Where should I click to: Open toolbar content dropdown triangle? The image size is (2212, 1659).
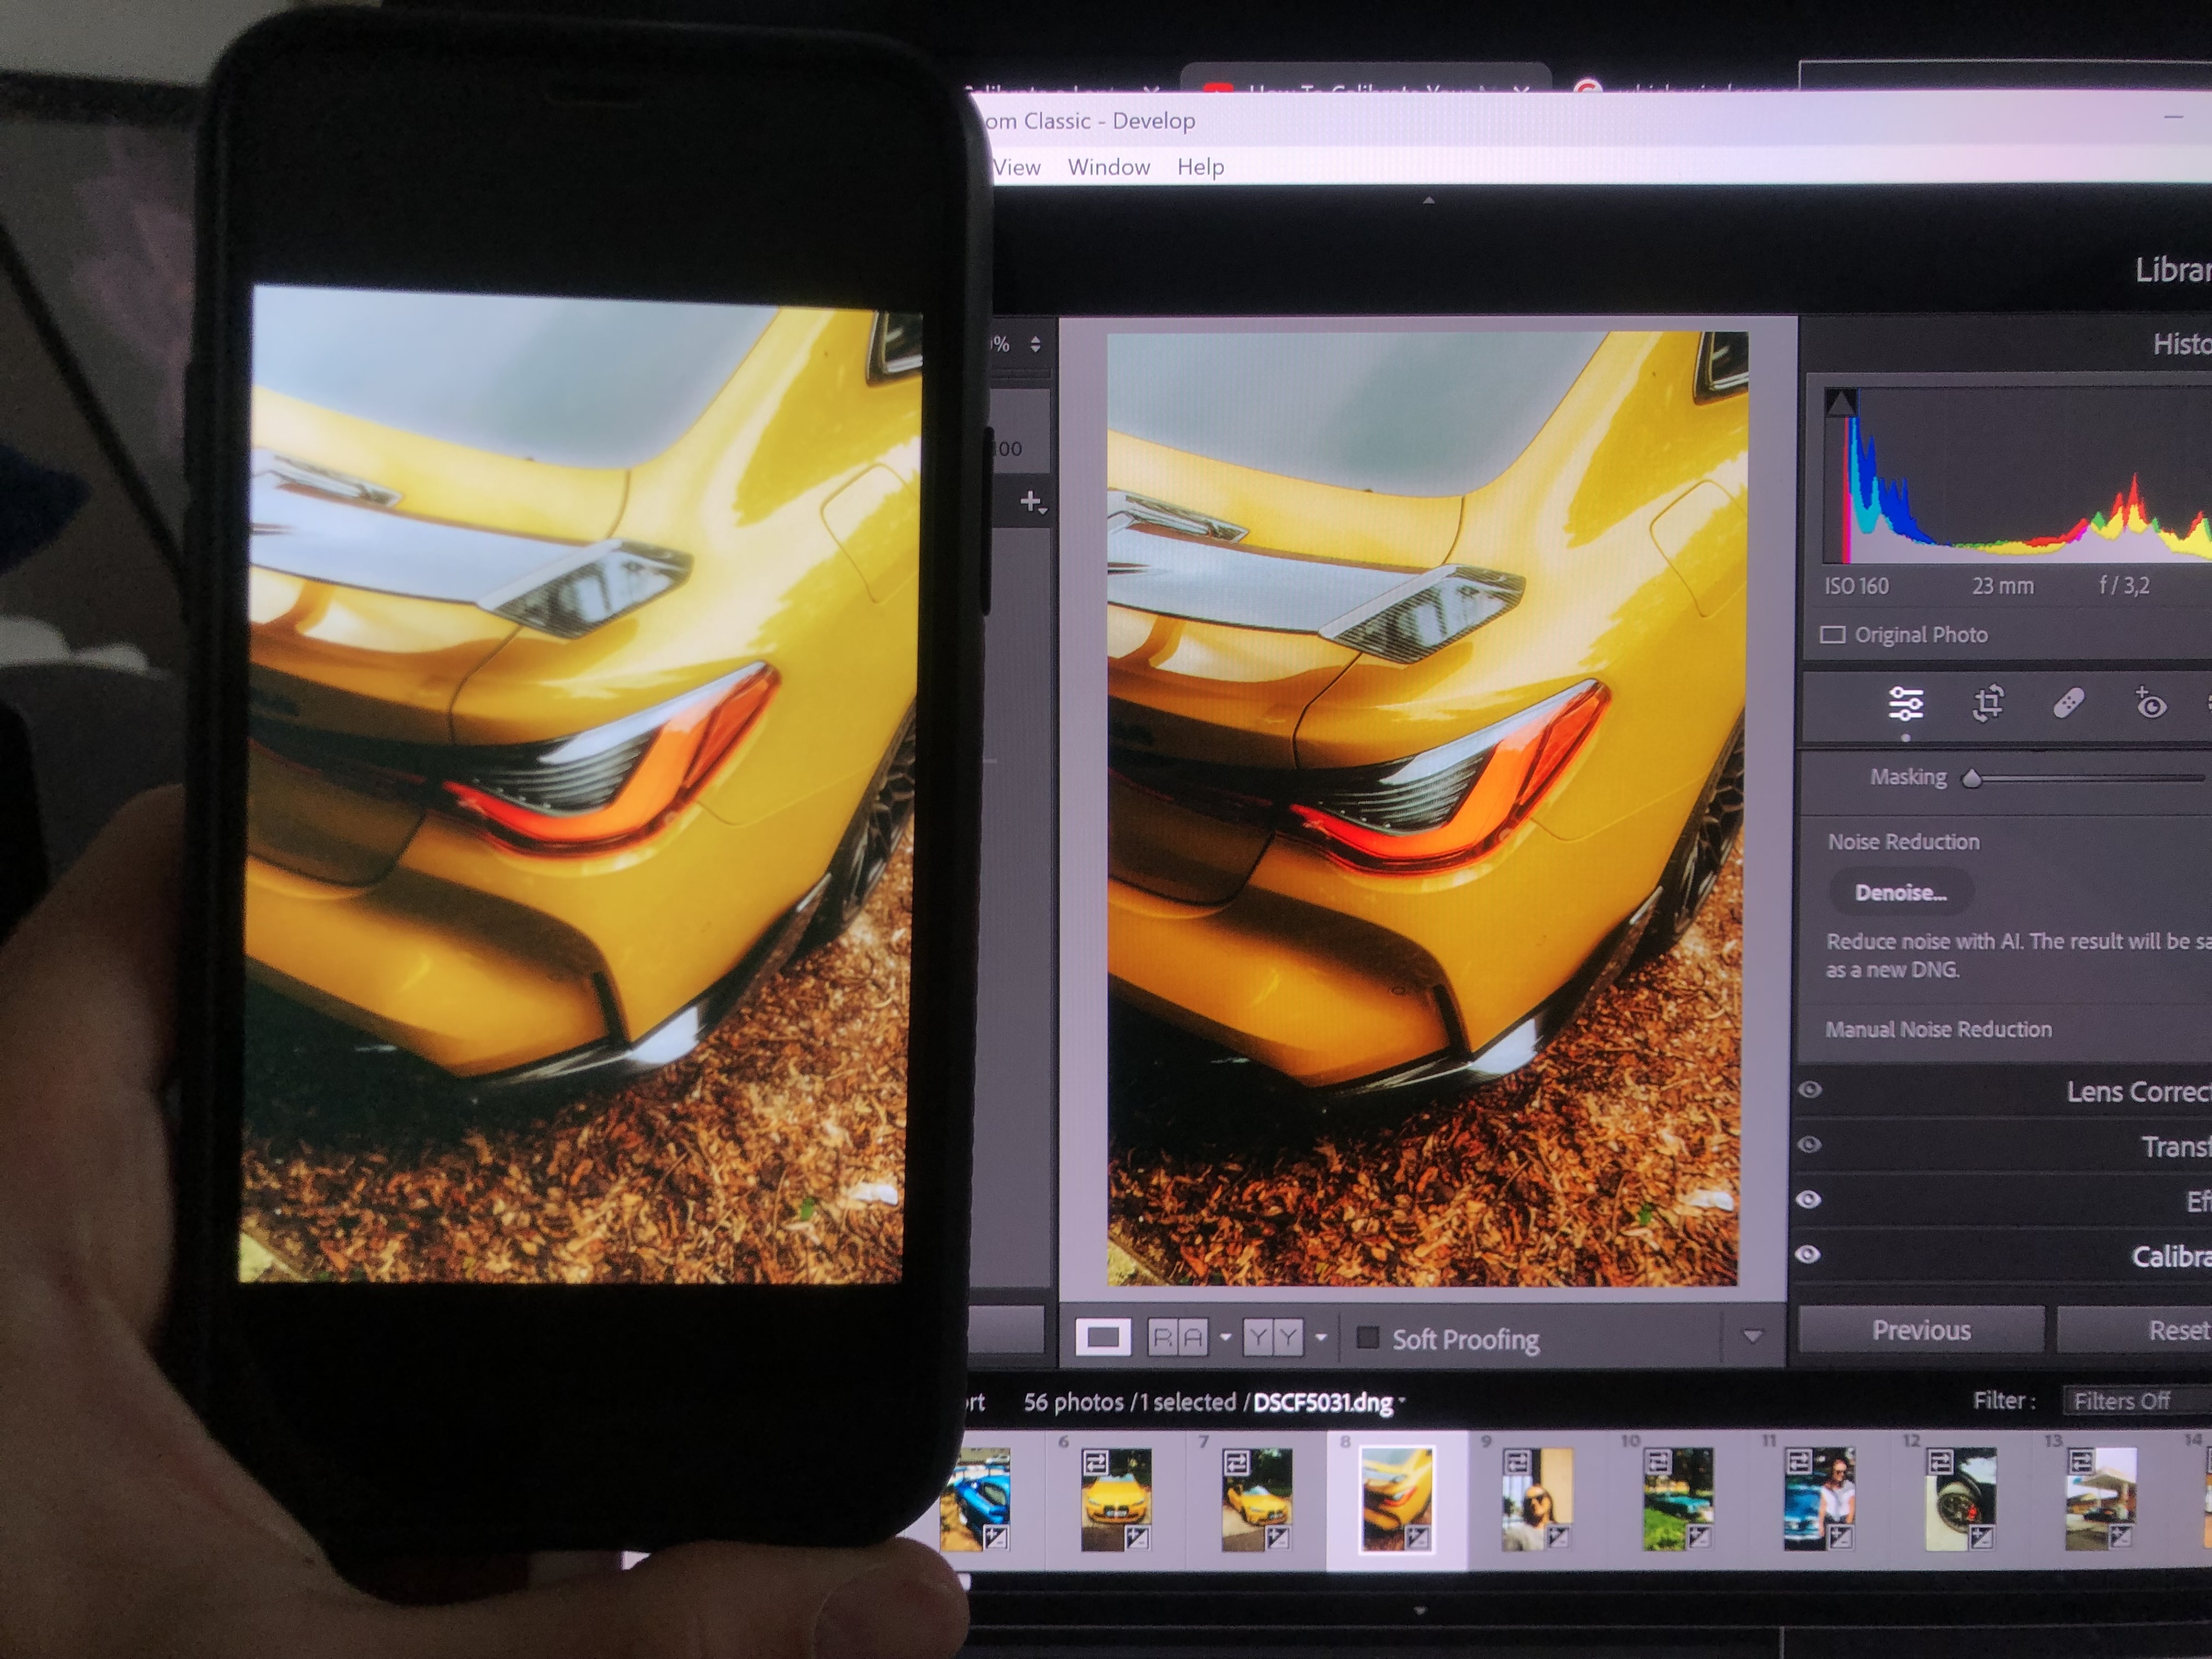[x=1752, y=1336]
